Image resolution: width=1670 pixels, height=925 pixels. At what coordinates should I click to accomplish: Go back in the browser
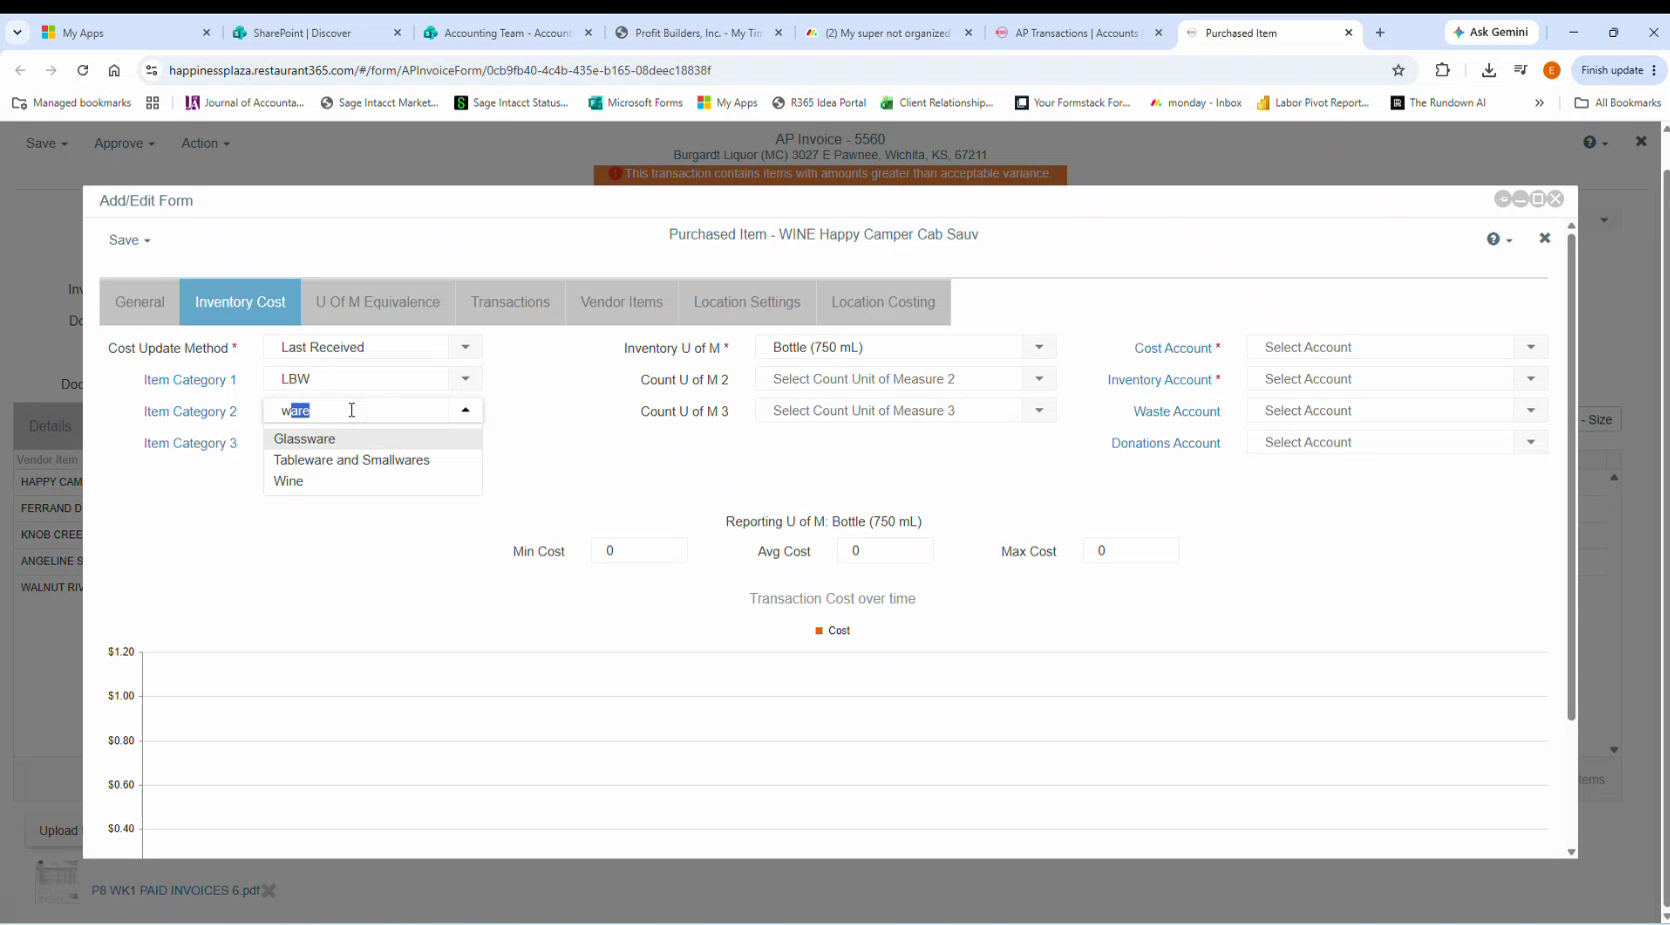[21, 70]
